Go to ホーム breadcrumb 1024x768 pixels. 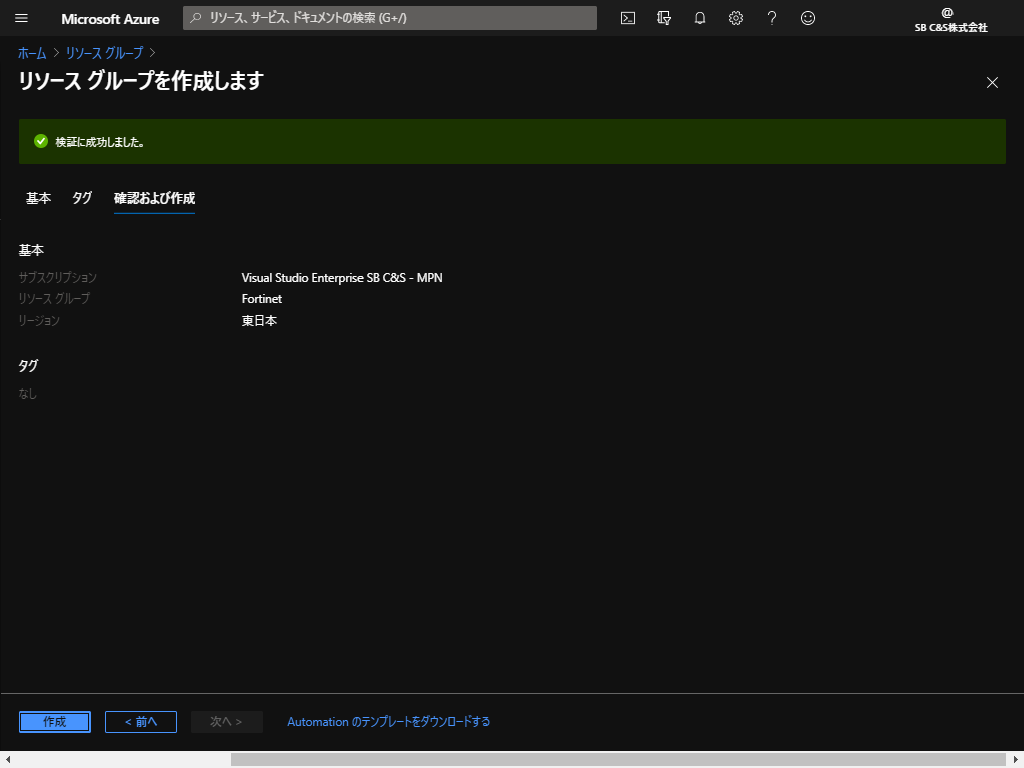tap(32, 53)
